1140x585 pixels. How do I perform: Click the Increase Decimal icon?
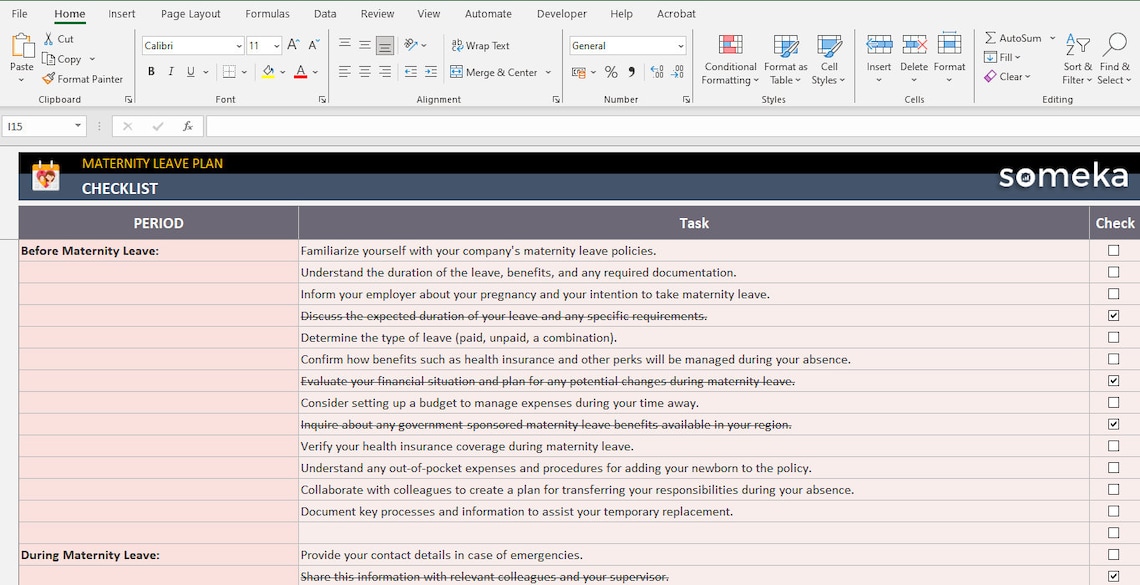coord(657,72)
